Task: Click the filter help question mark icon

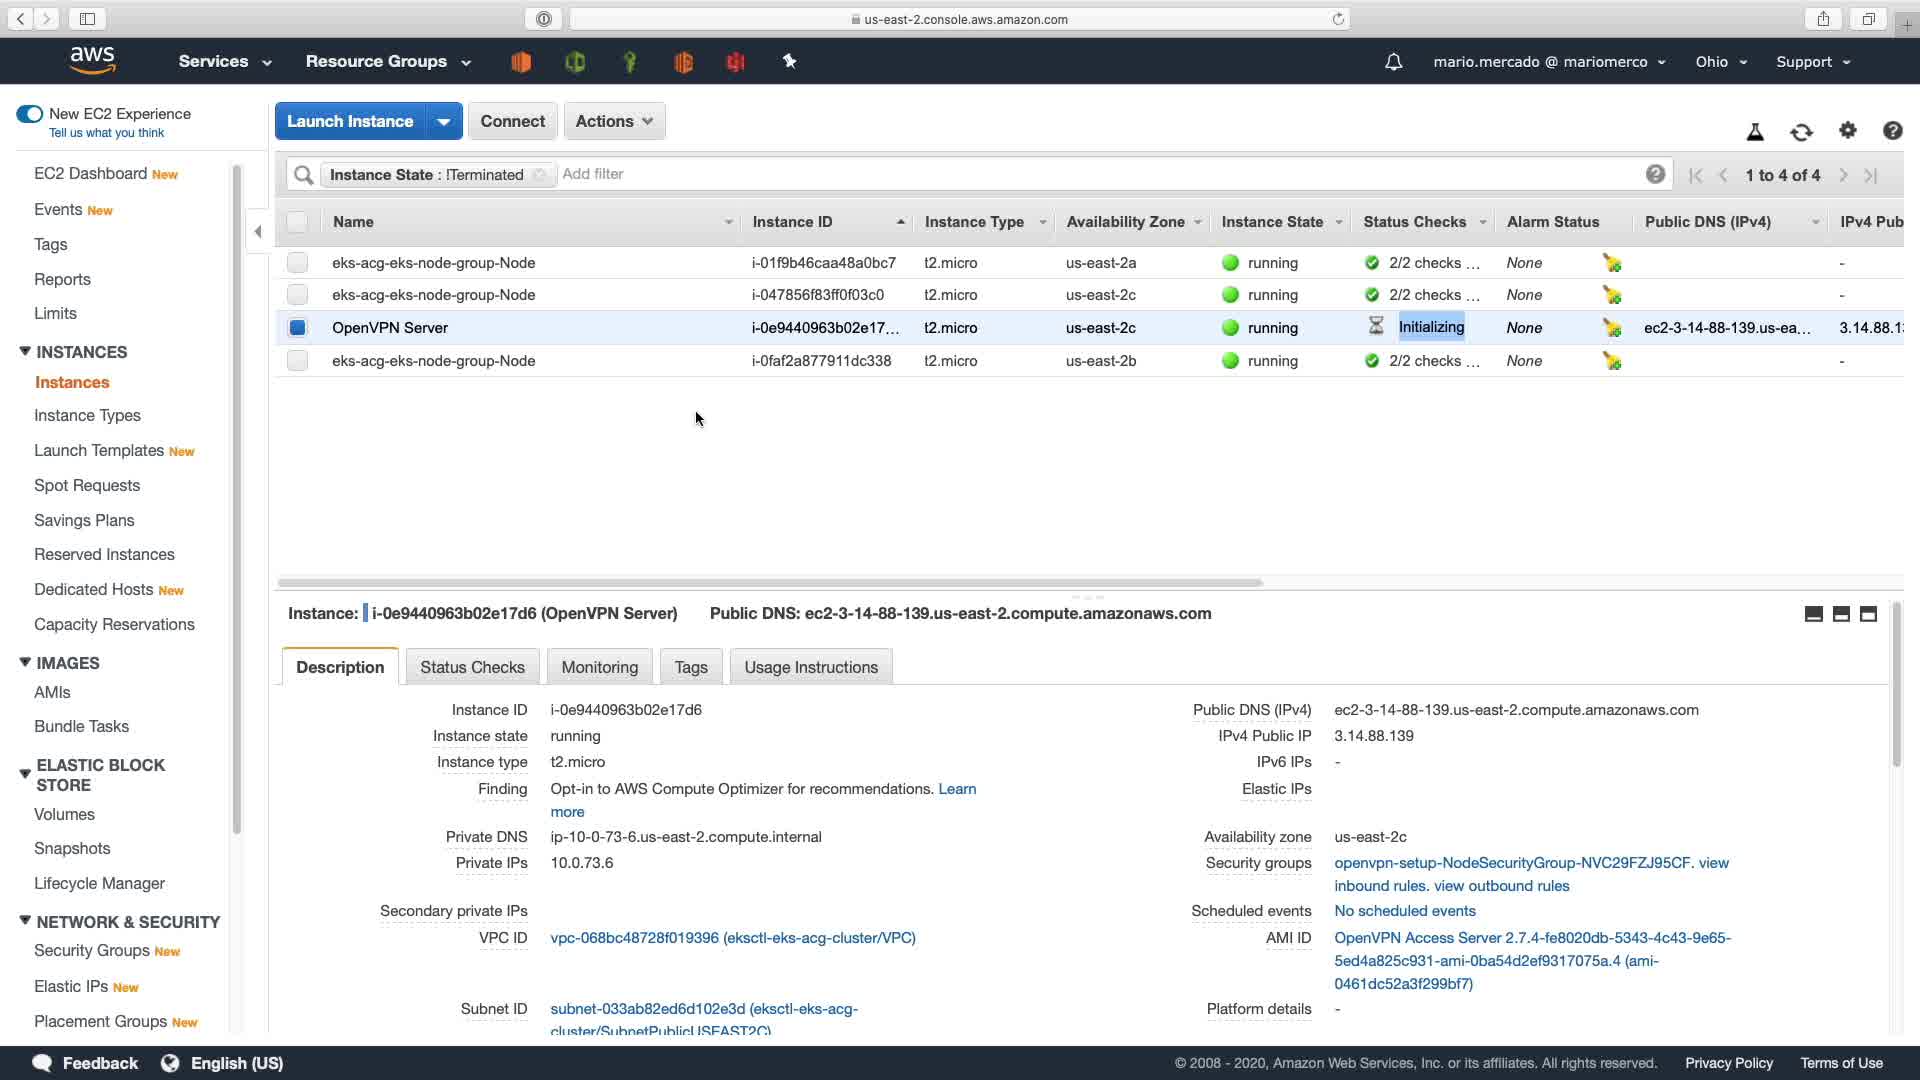Action: (1655, 174)
